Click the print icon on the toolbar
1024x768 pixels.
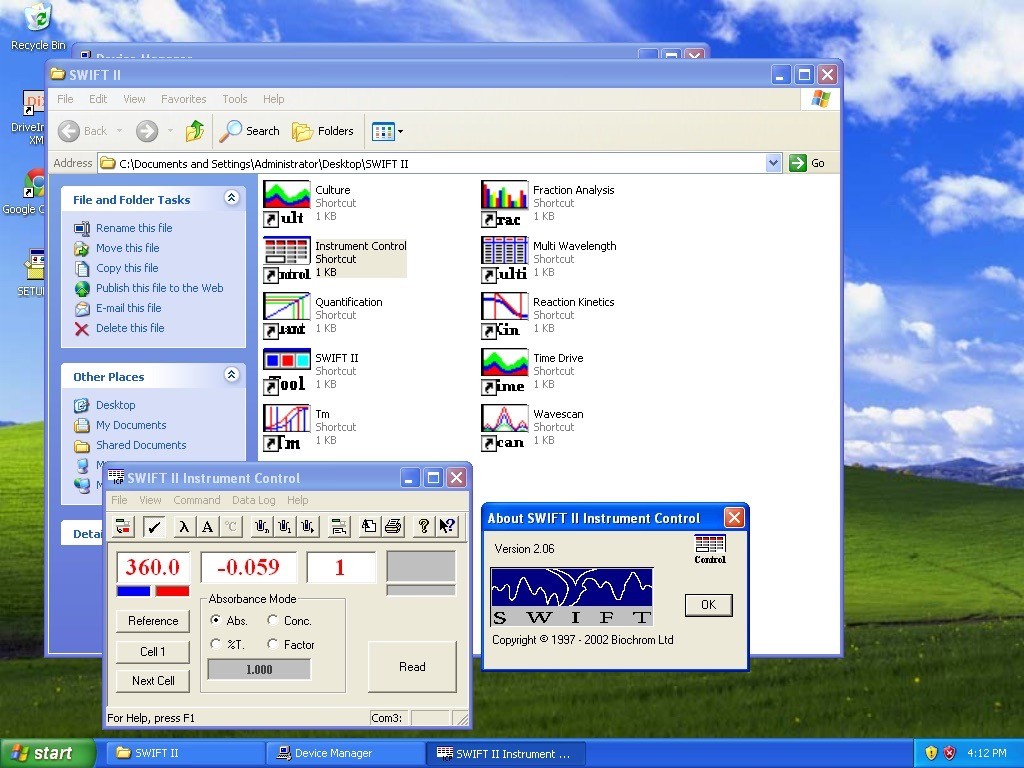click(391, 527)
